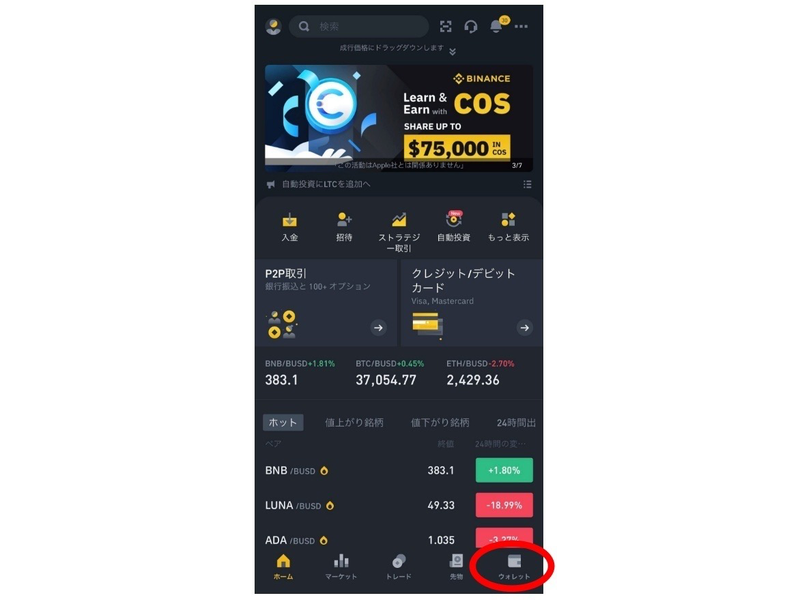
Task: Expand the drag-down chevron below search
Action: tap(453, 51)
